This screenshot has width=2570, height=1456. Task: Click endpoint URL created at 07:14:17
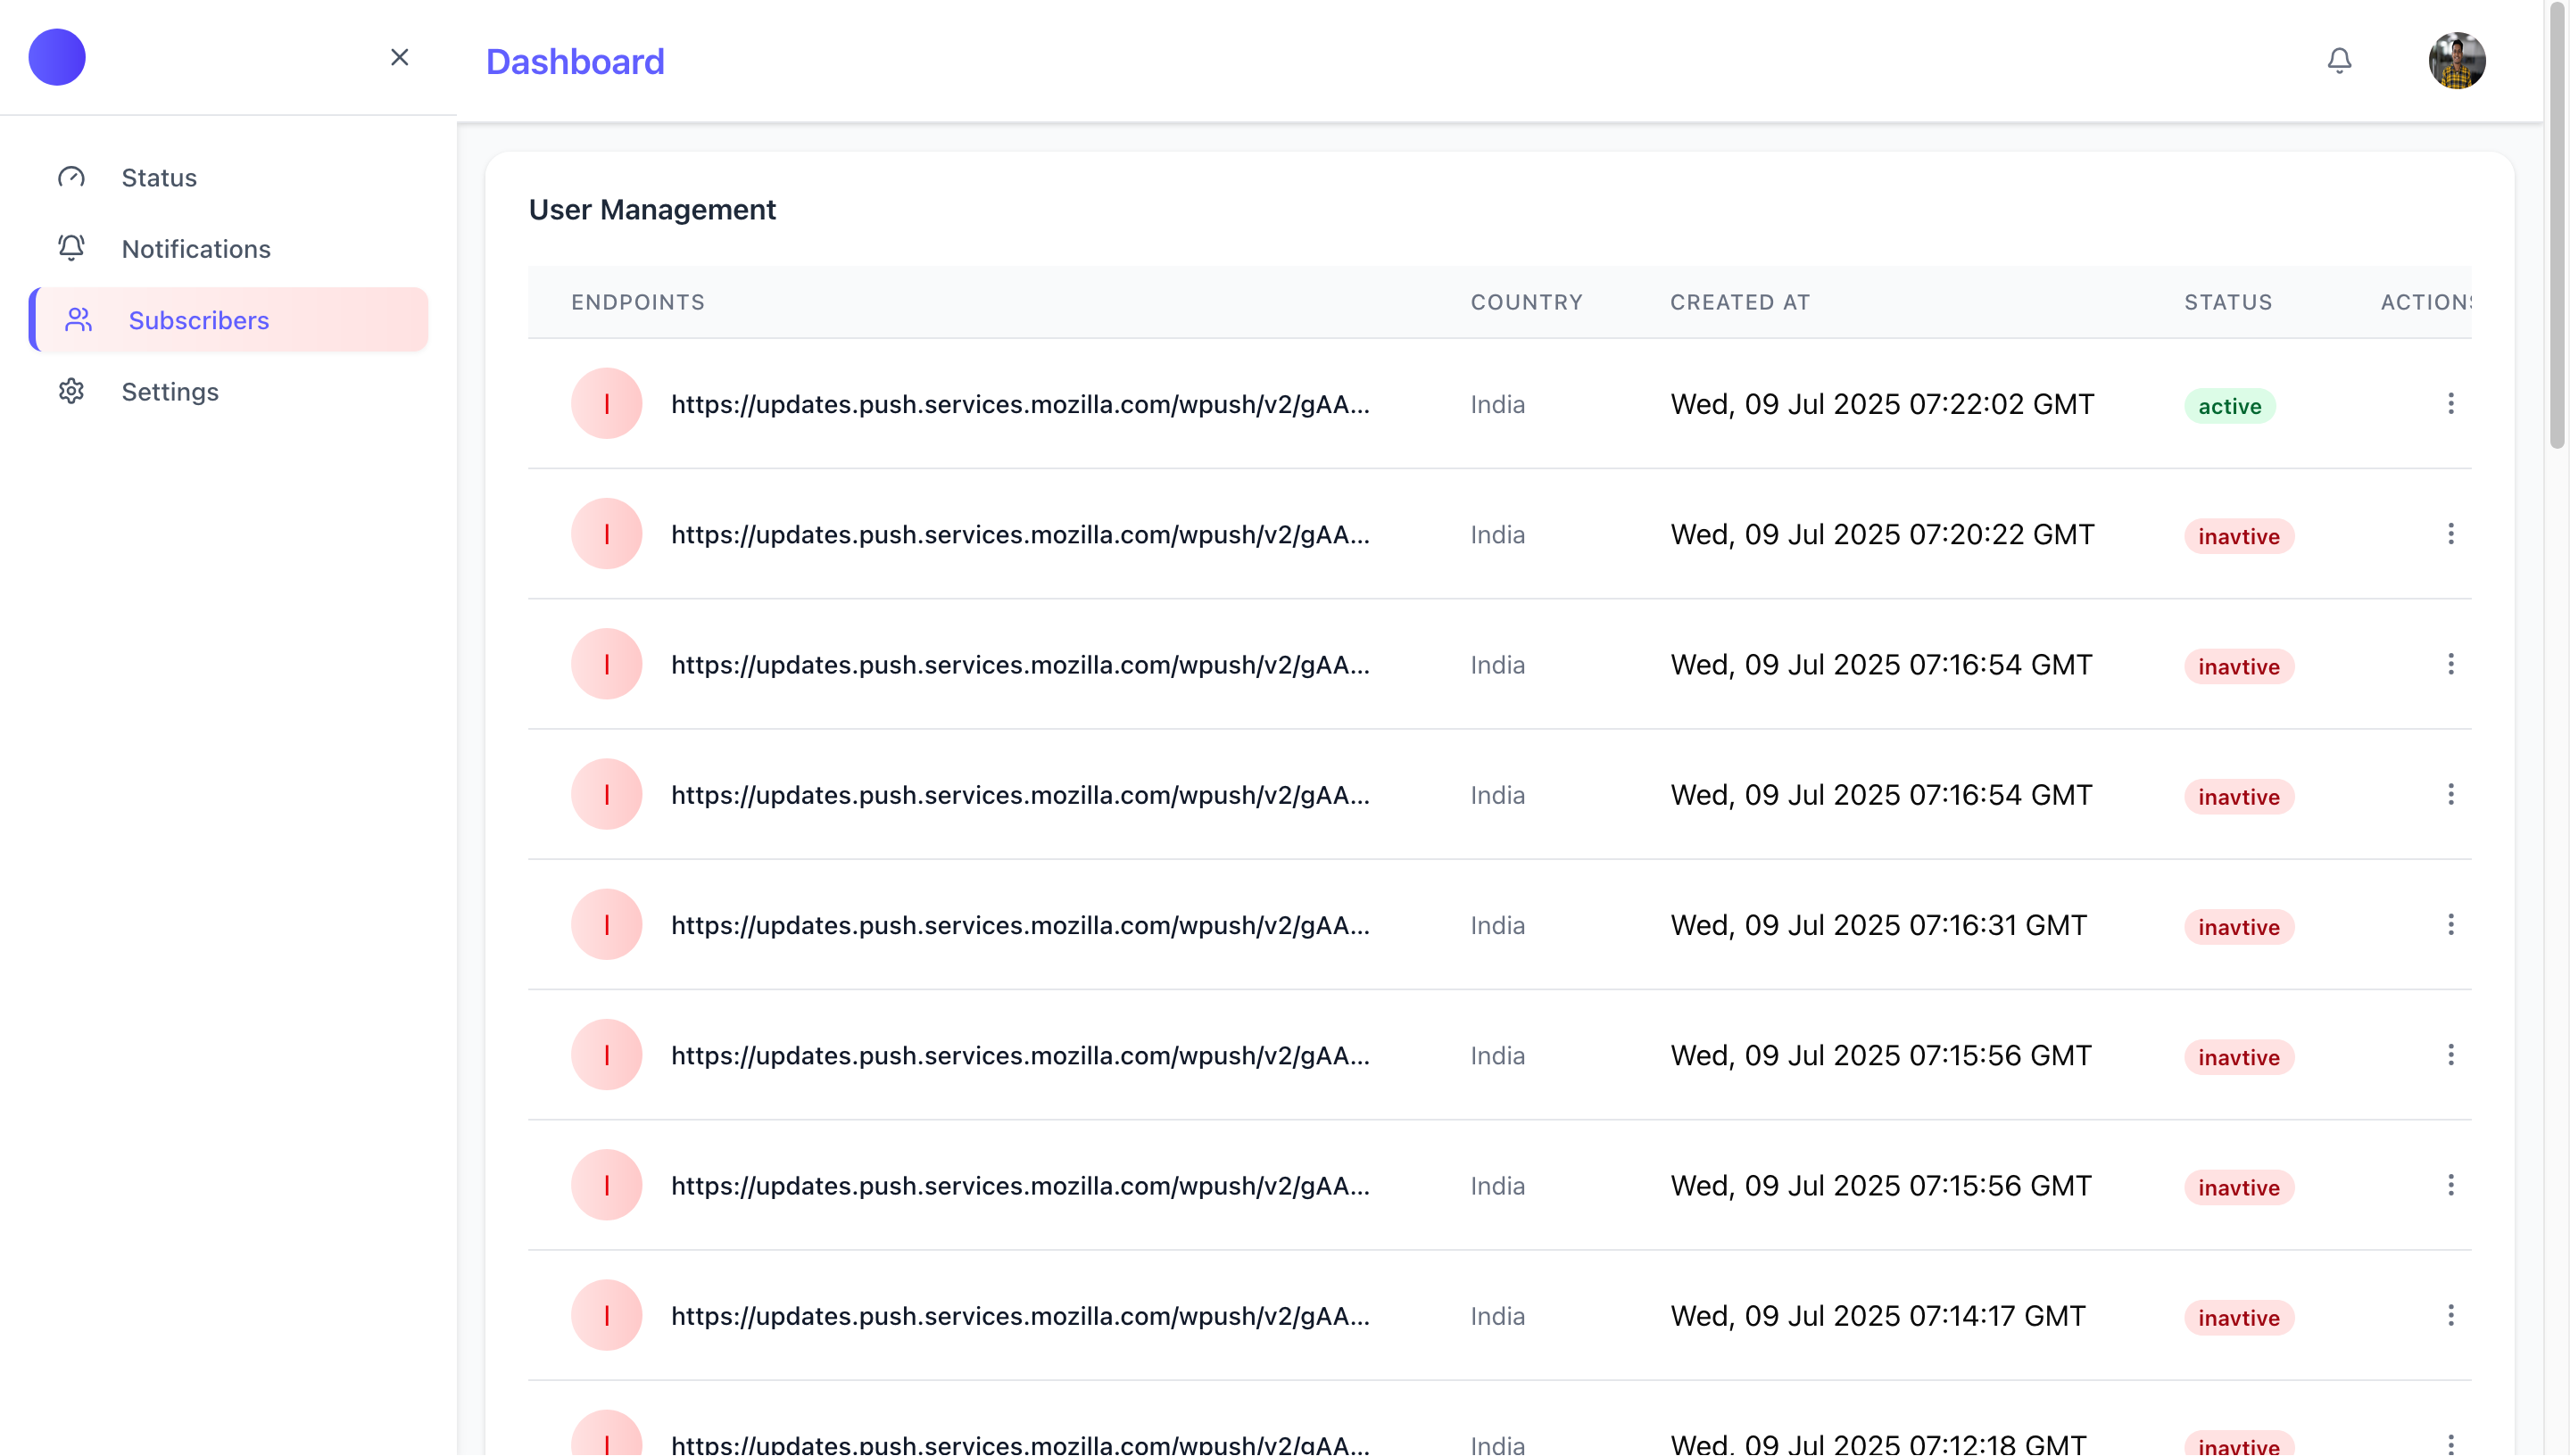point(1020,1316)
